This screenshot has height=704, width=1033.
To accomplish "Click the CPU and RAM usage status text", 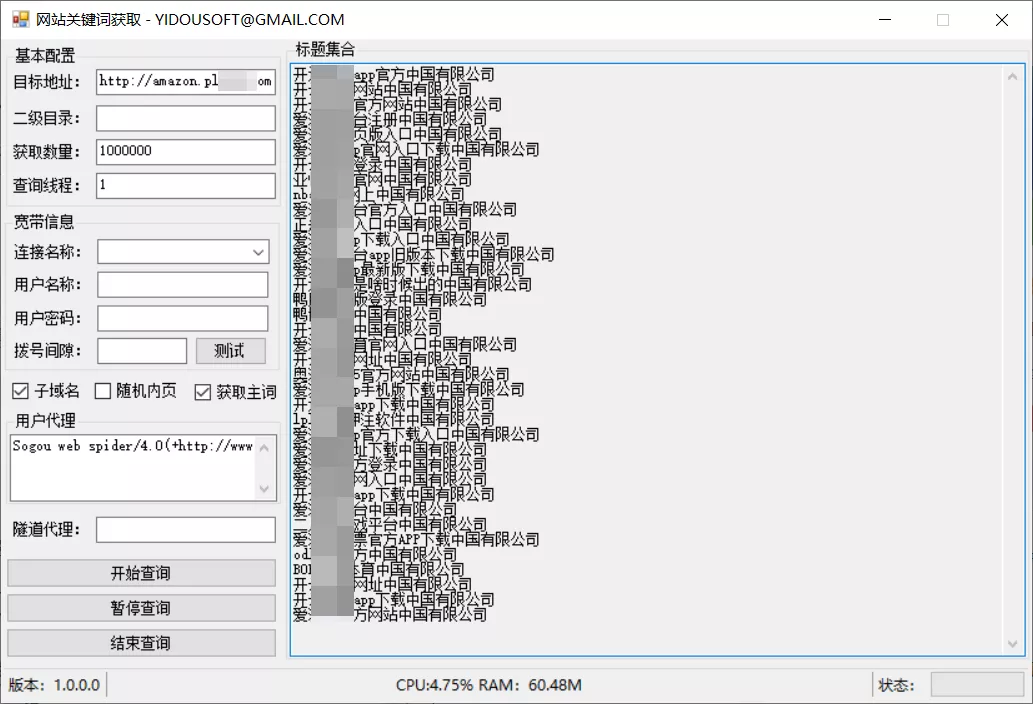I will (x=489, y=685).
